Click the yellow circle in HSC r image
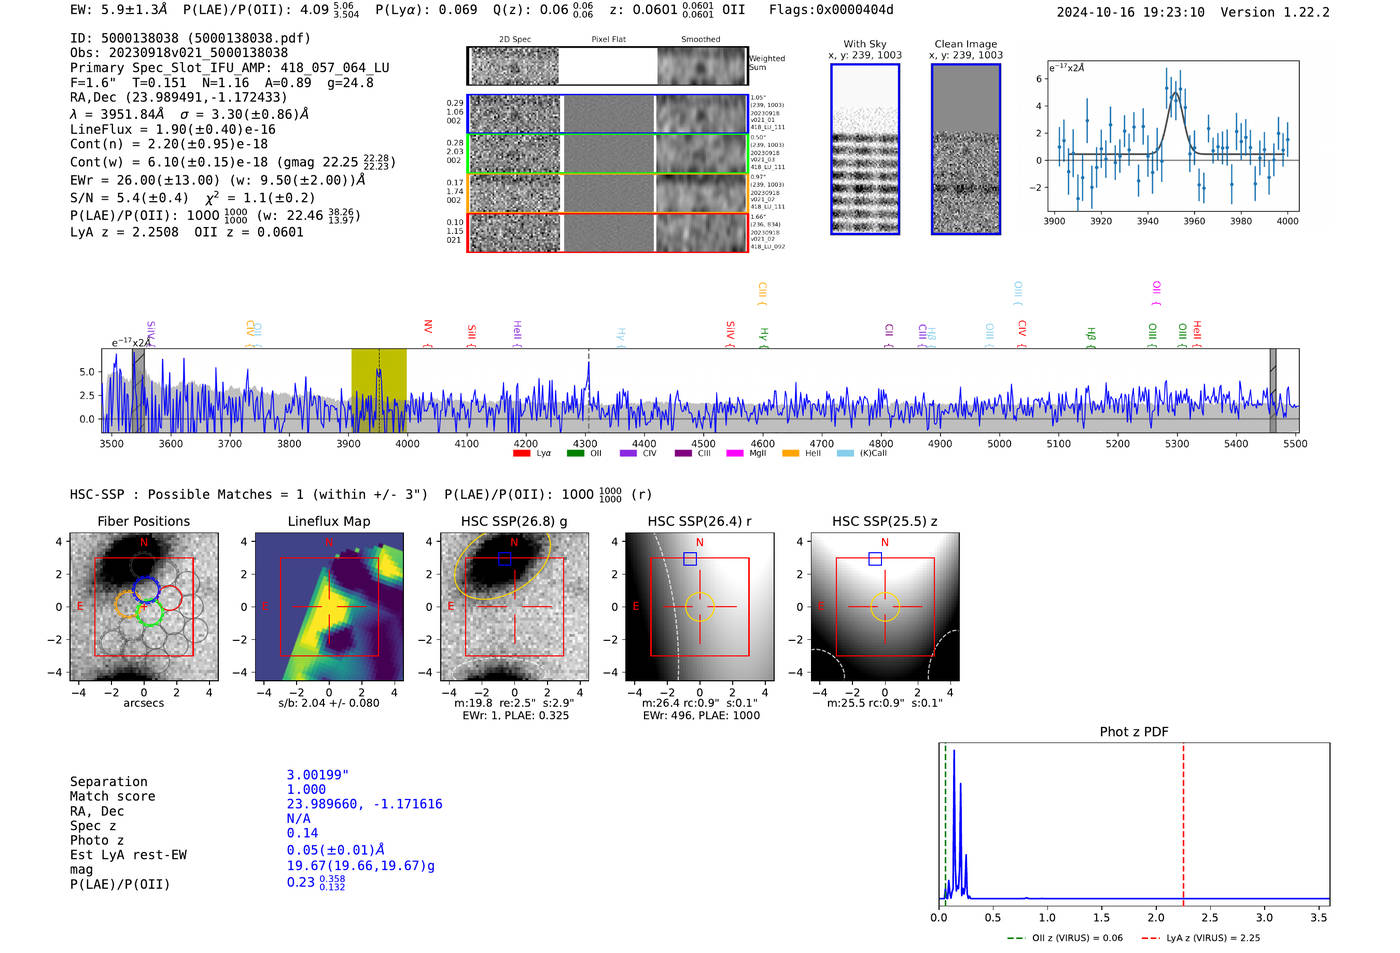Screen dimensions: 1400x953 tap(699, 607)
